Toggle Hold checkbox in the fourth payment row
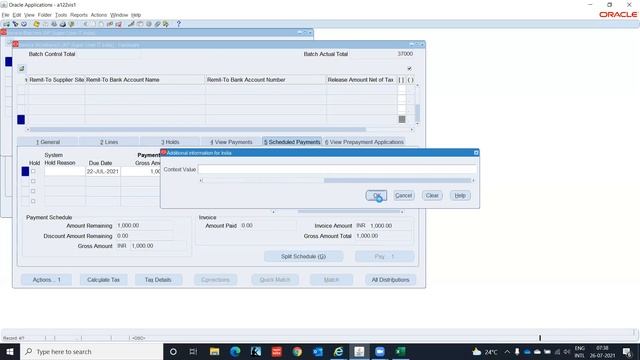The width and height of the screenshot is (640, 360). click(x=33, y=201)
